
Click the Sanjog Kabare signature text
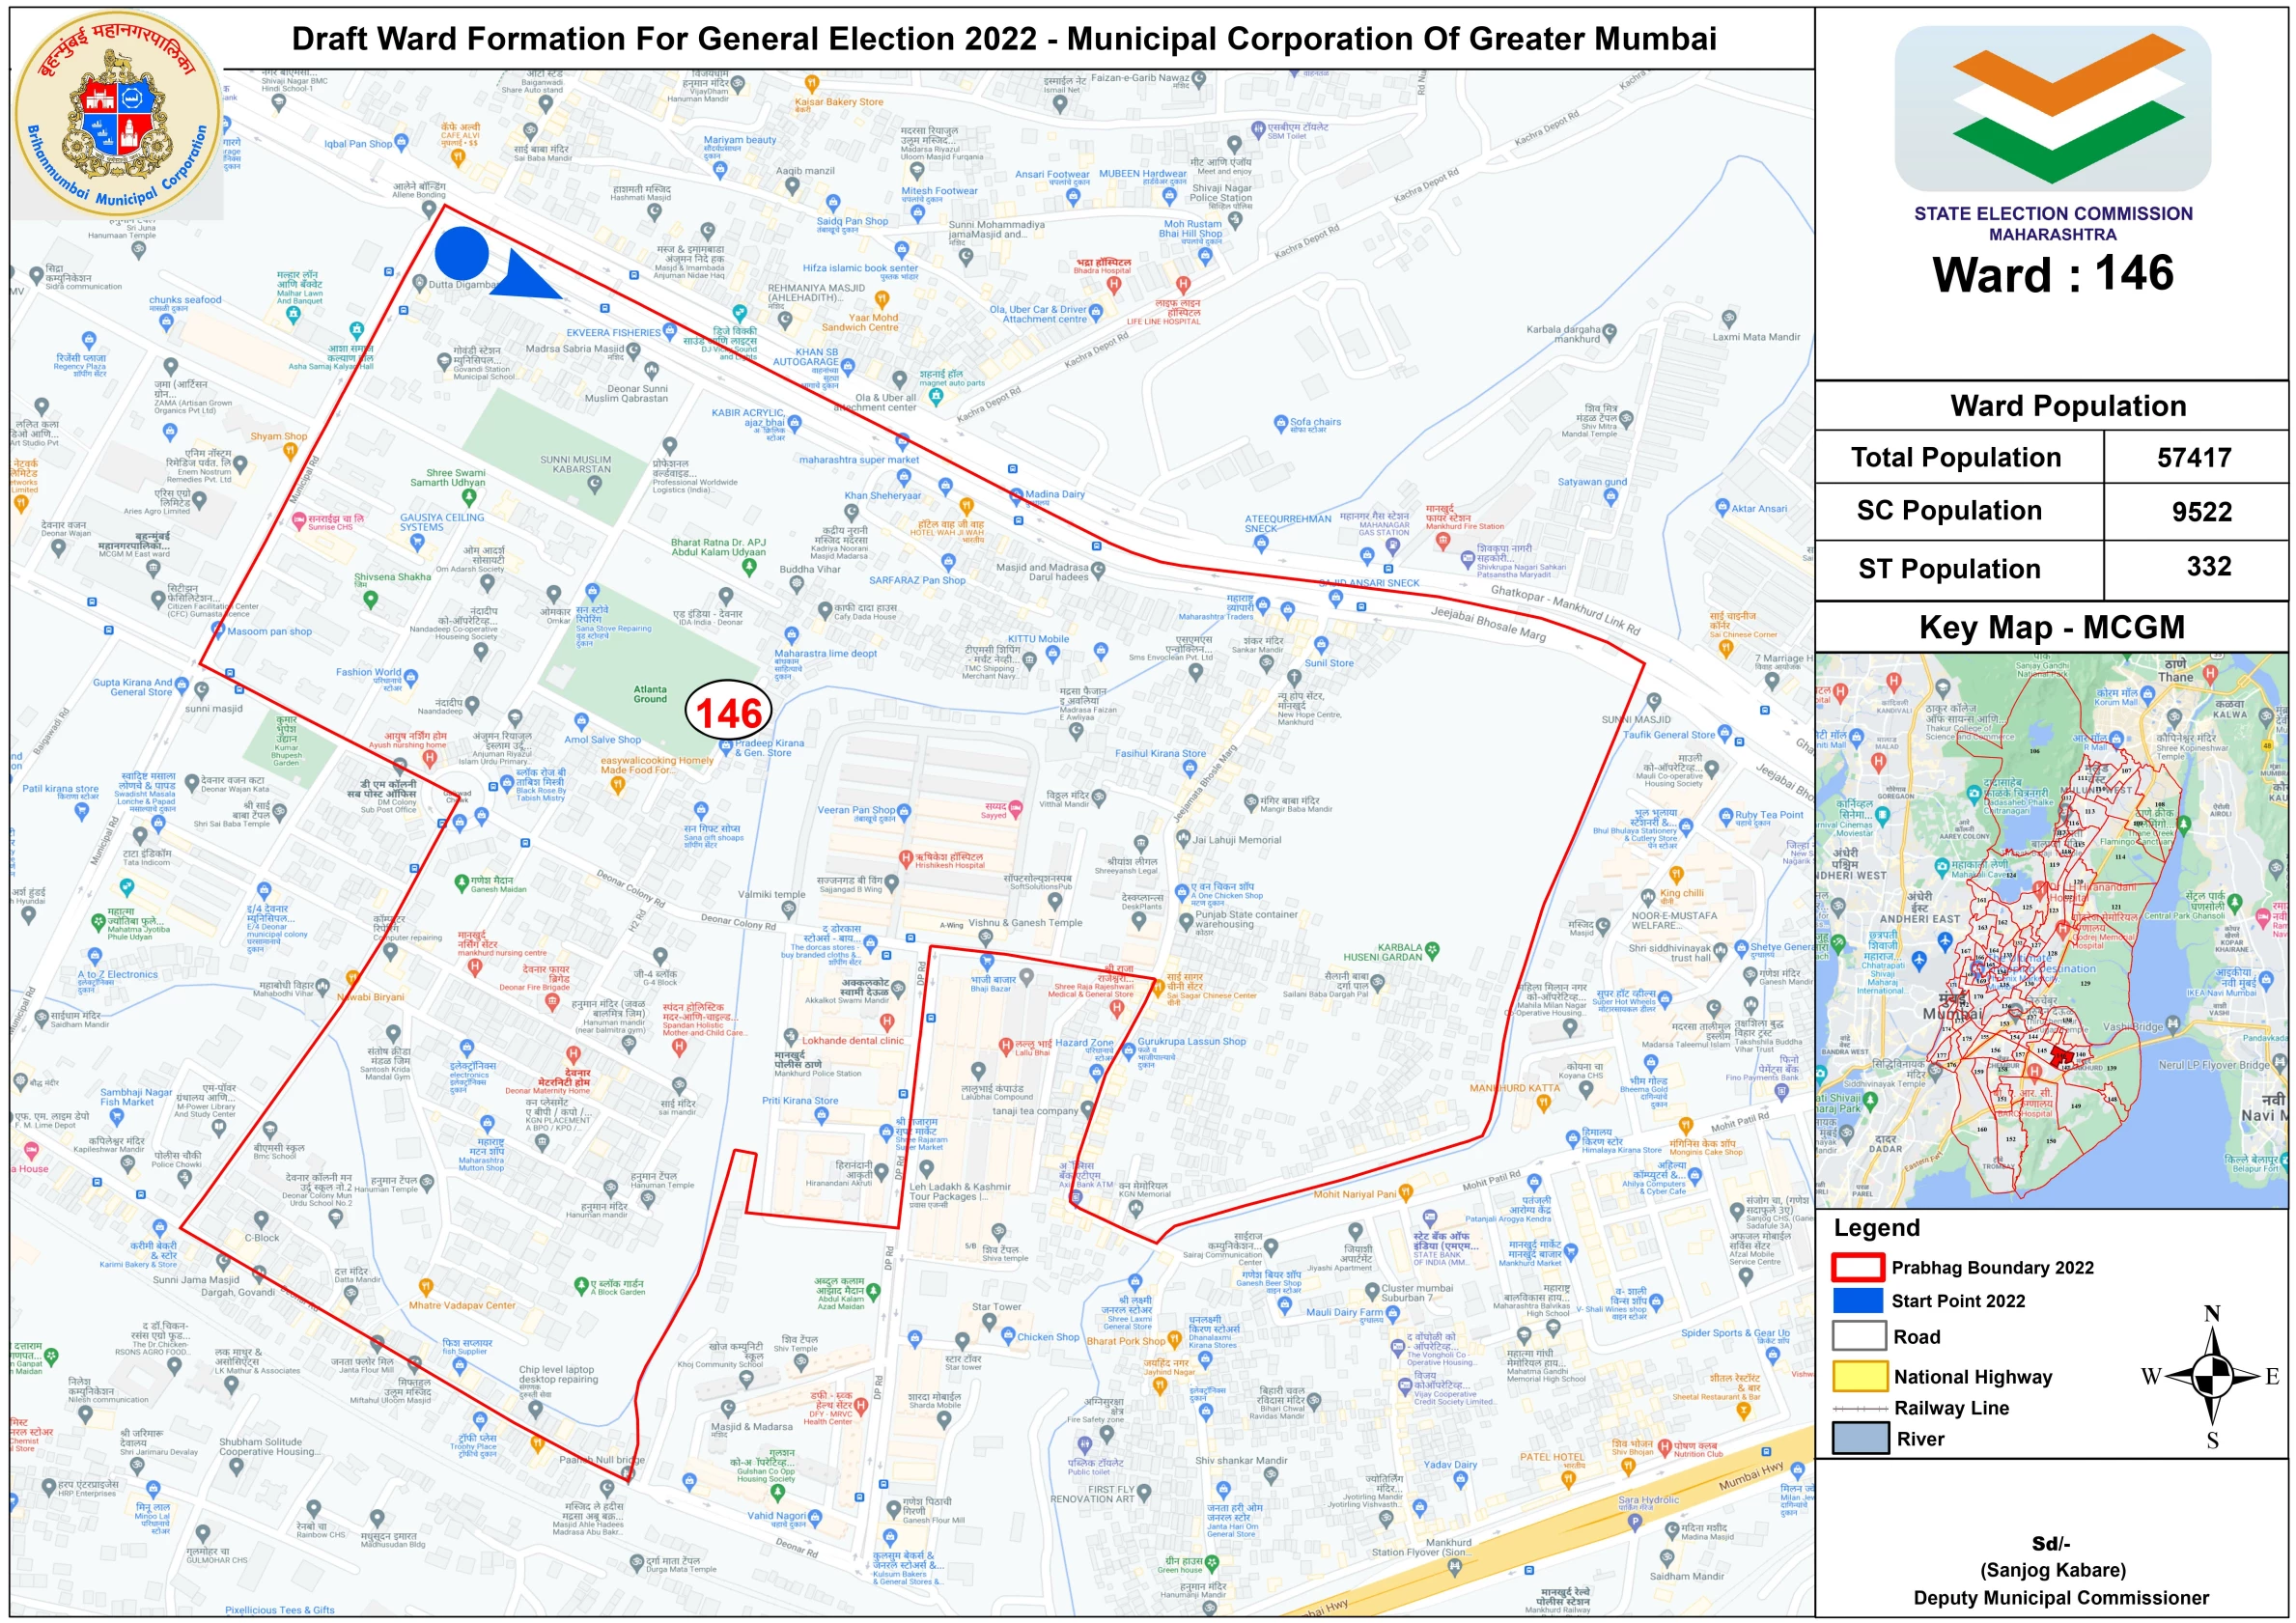coord(2052,1570)
